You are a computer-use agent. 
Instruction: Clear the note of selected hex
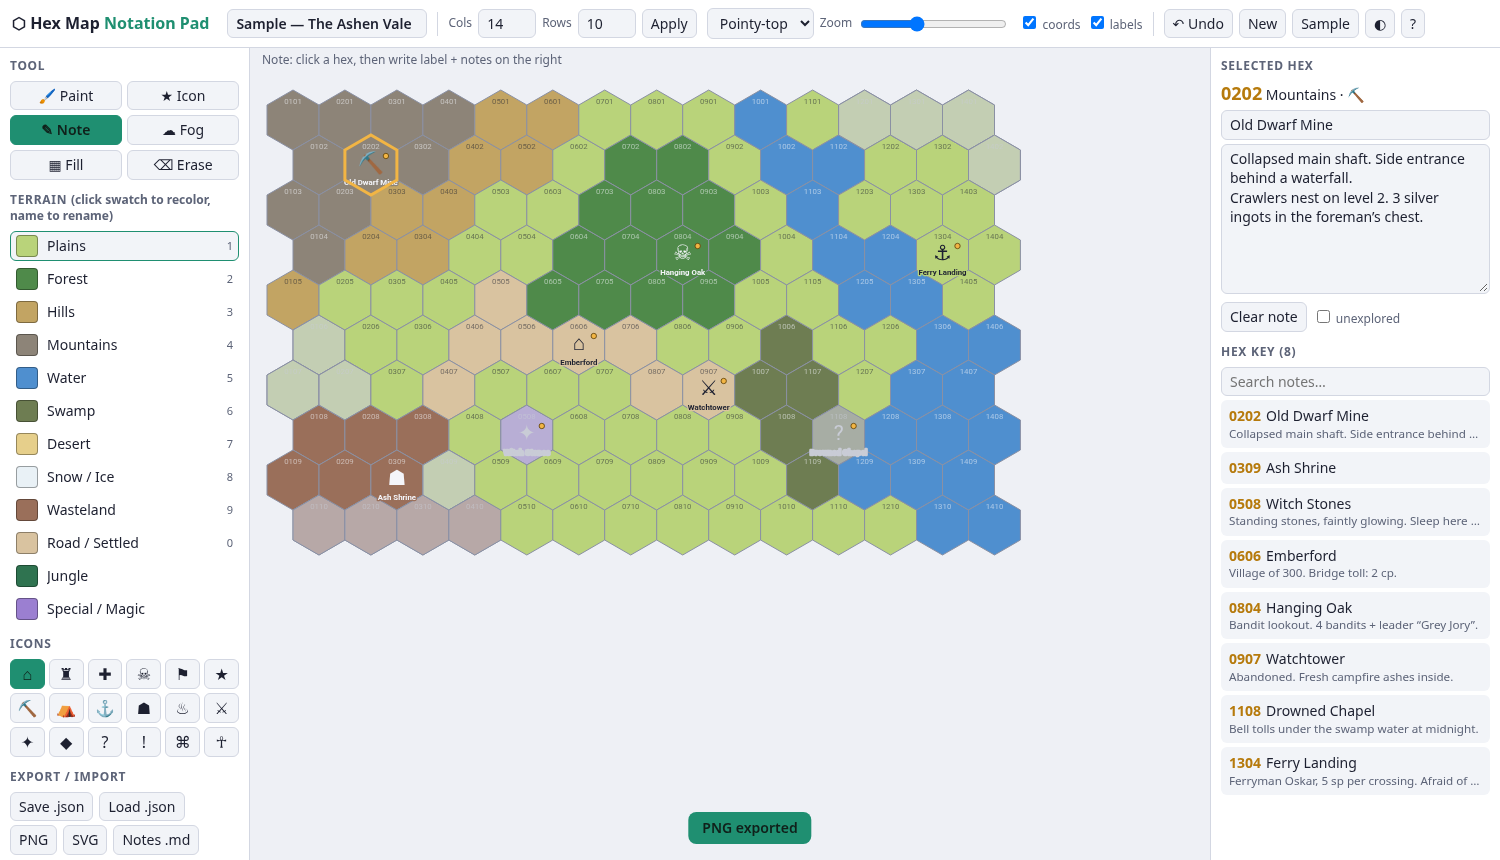click(x=1264, y=317)
